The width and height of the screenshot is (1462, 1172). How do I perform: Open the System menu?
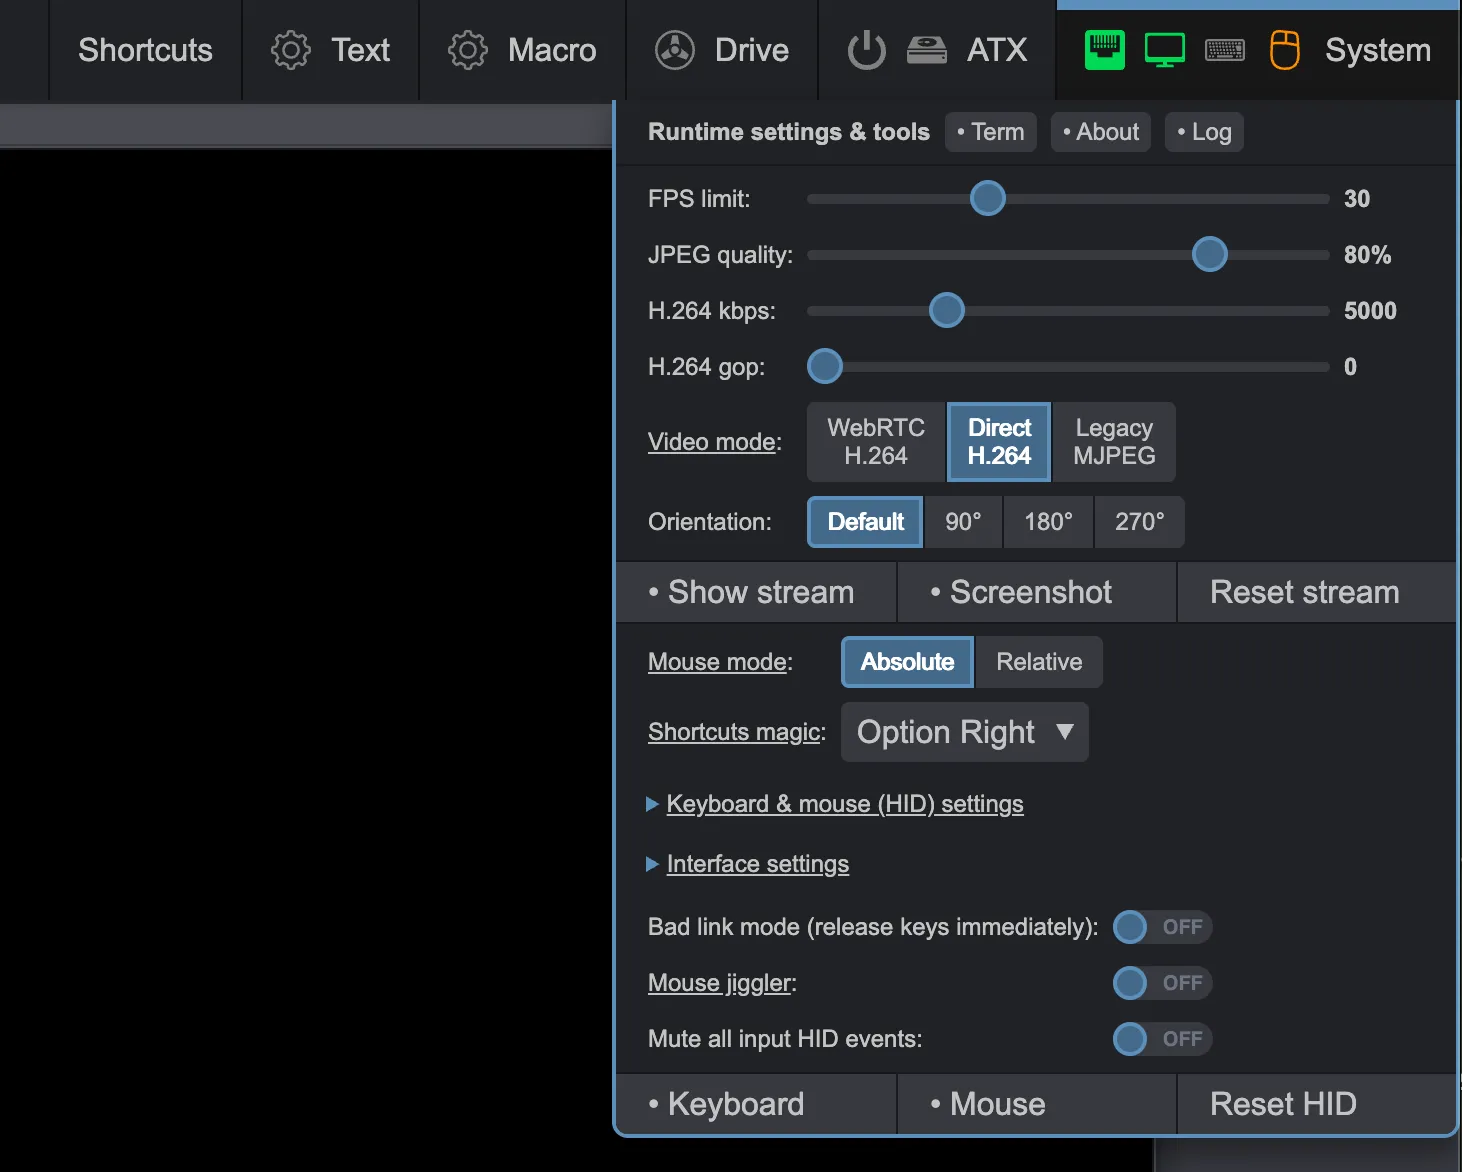(x=1258, y=50)
